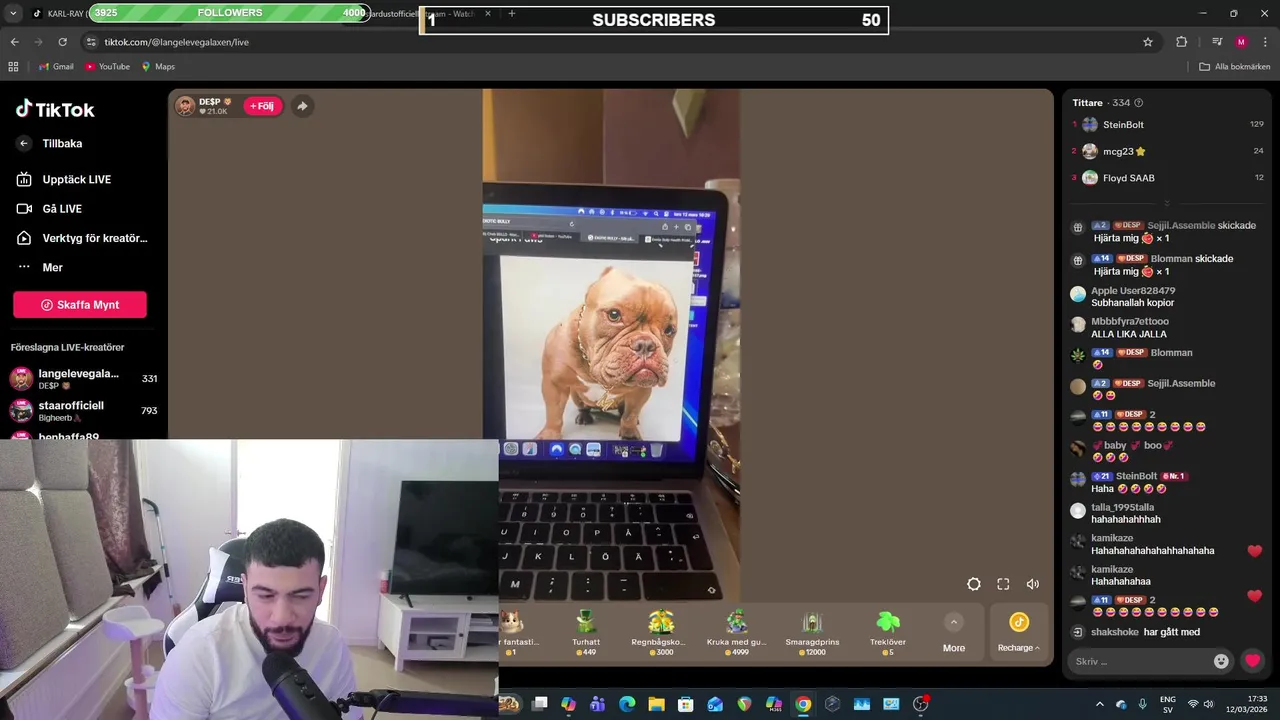This screenshot has width=1280, height=720.
Task: Open the Maps bookmark
Action: pyautogui.click(x=158, y=67)
